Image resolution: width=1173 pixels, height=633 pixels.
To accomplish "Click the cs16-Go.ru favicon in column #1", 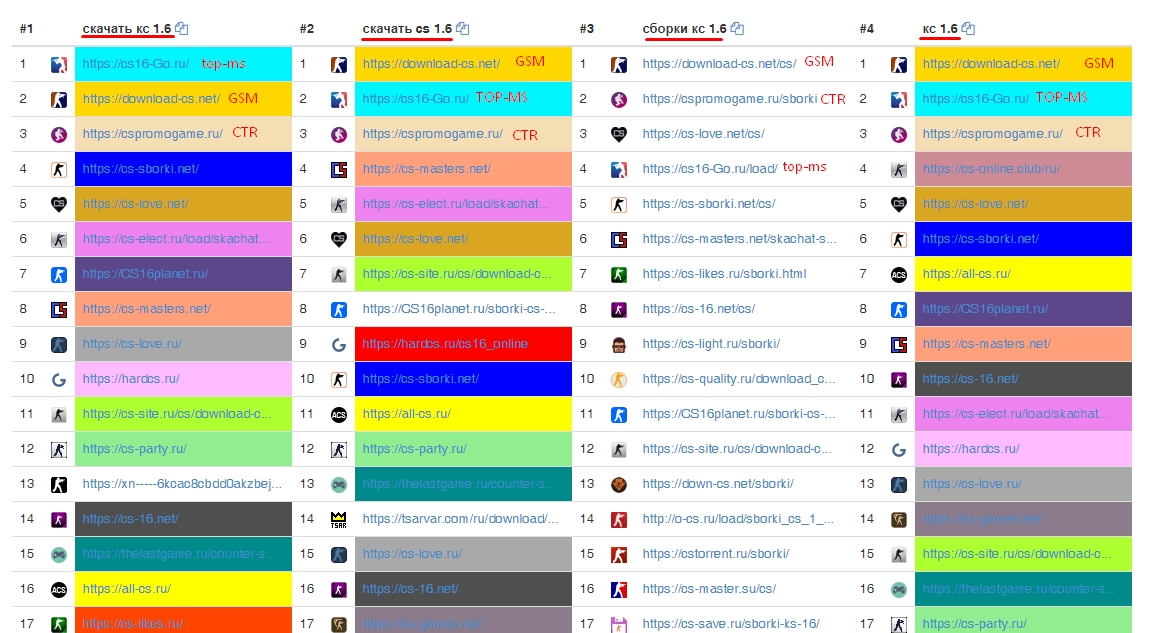I will click(x=59, y=64).
